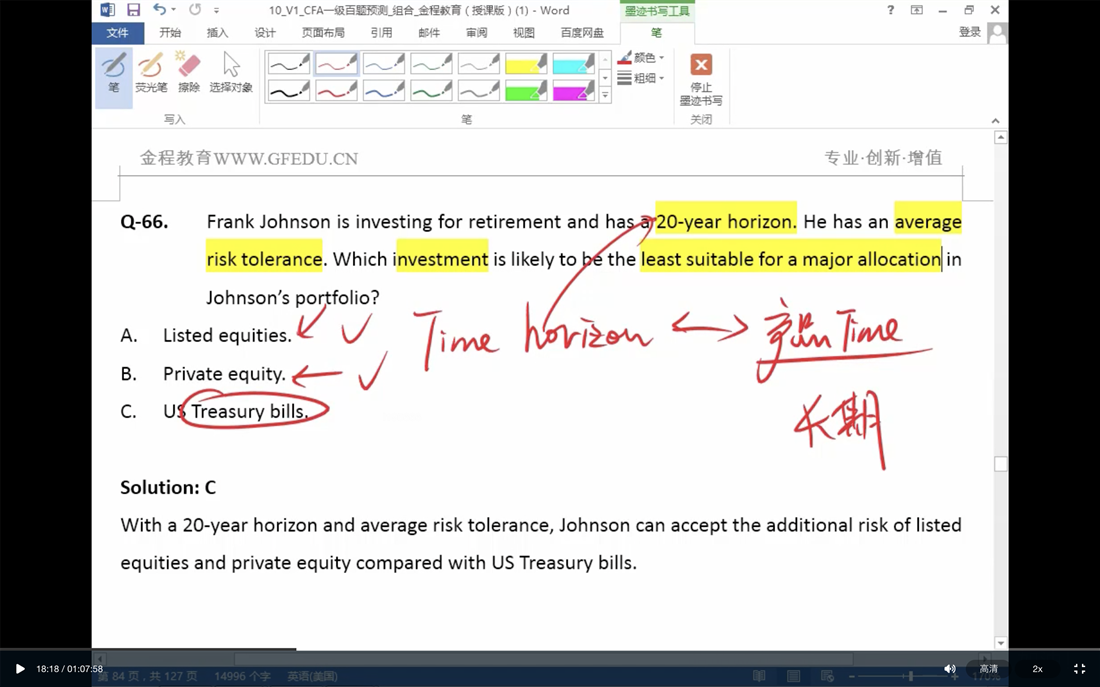
Task: Click the Word zoom slider handle
Action: point(911,676)
